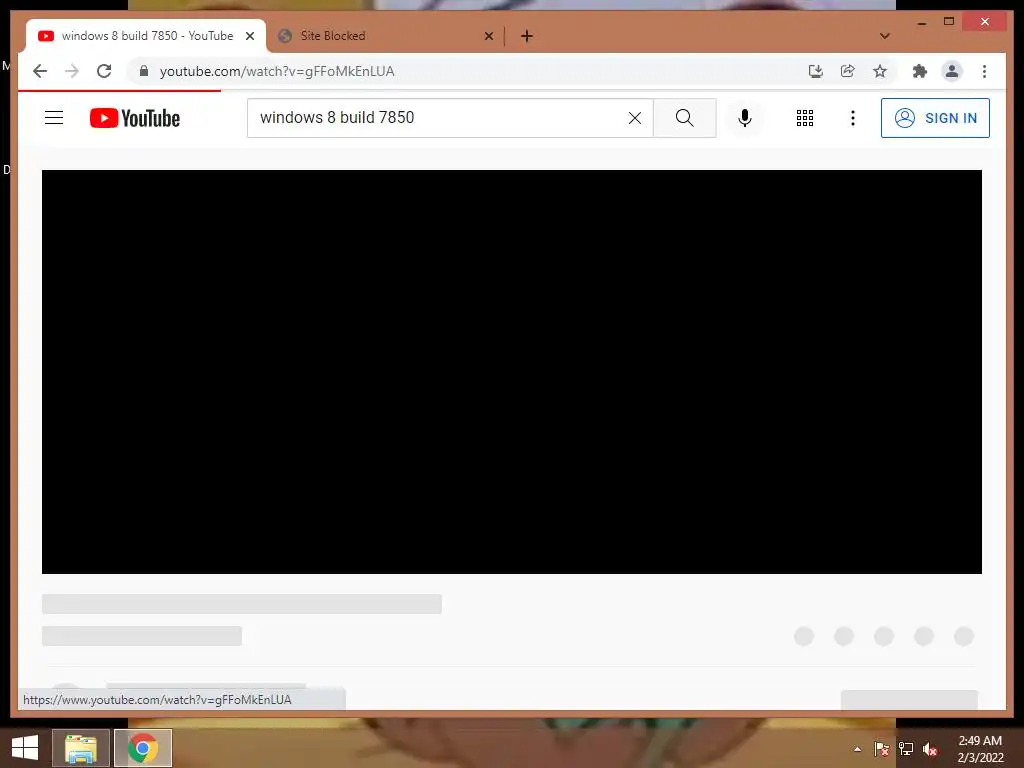Click the black video player area

(x=511, y=372)
